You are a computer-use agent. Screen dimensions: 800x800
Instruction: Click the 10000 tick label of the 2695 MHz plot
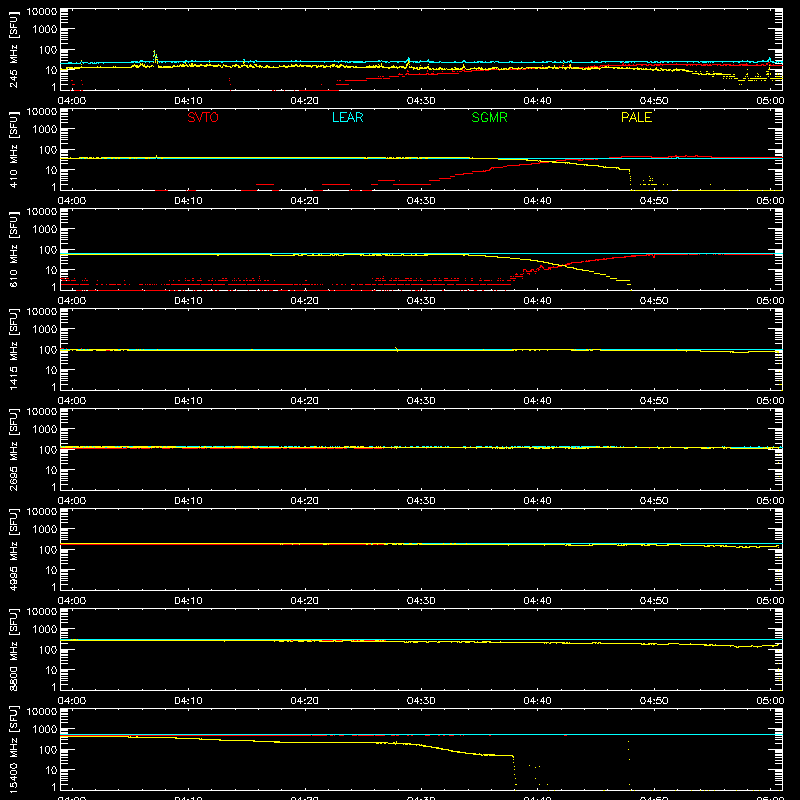tap(42, 411)
